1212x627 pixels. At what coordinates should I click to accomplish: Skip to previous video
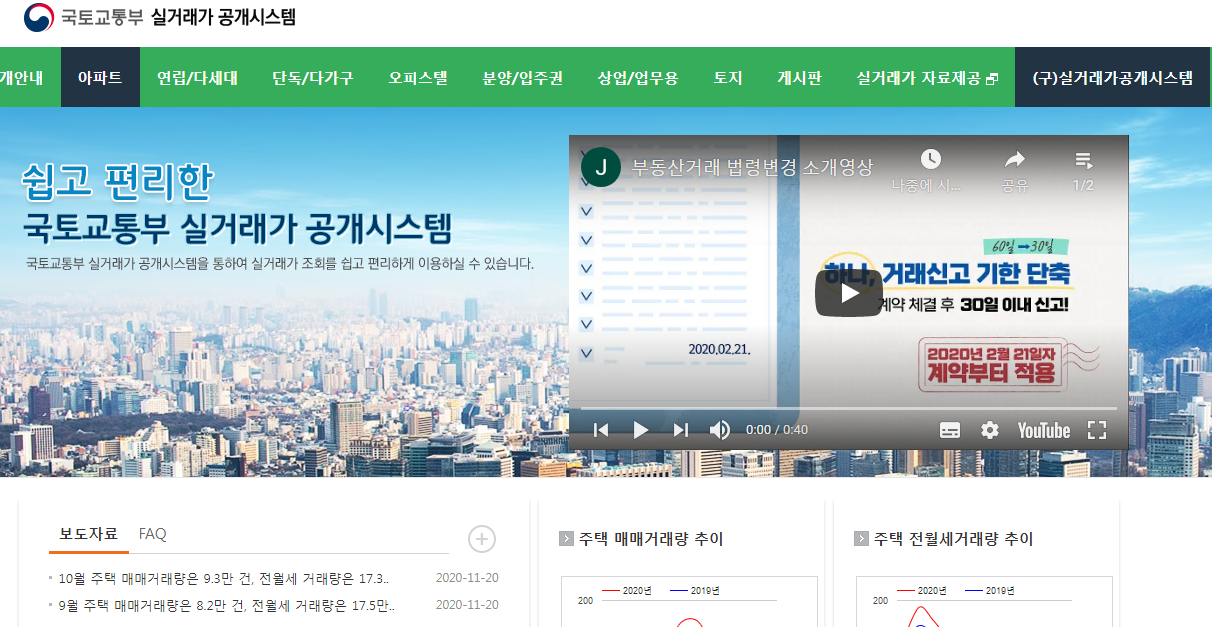601,430
